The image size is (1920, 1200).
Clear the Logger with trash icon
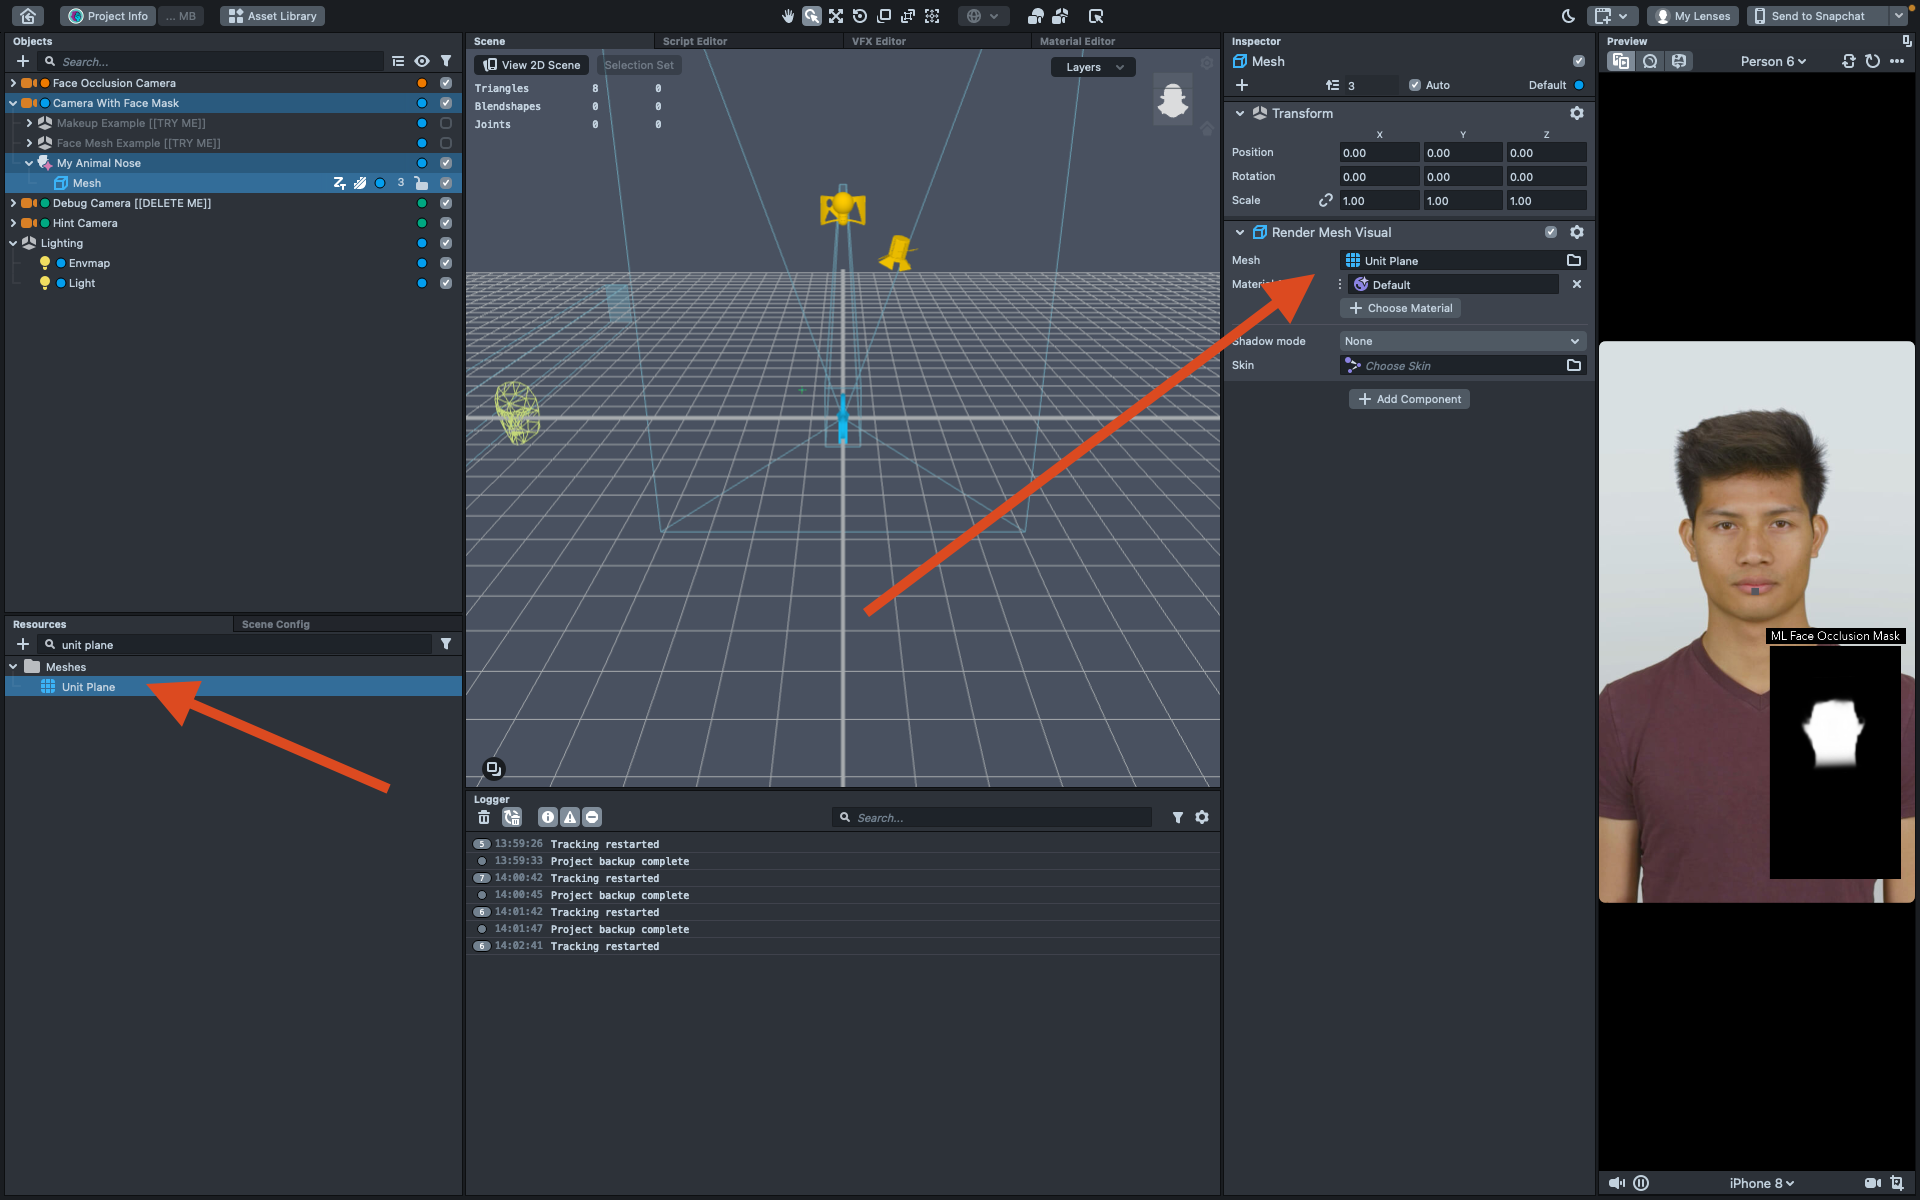click(x=484, y=817)
